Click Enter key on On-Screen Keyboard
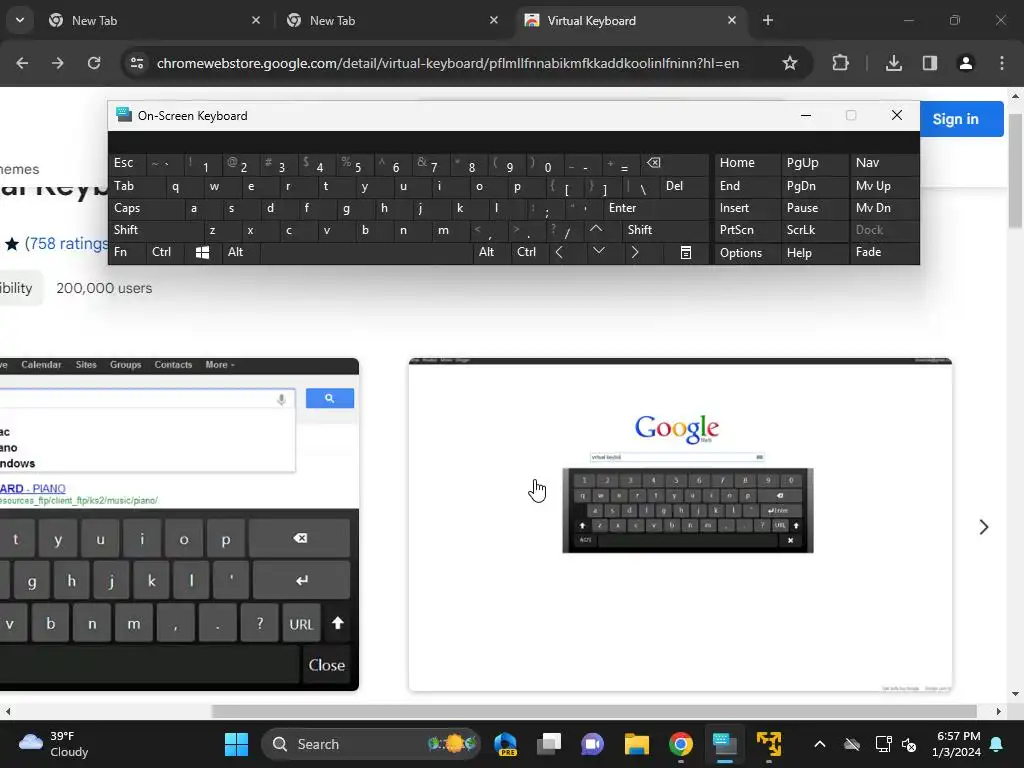 [x=655, y=208]
